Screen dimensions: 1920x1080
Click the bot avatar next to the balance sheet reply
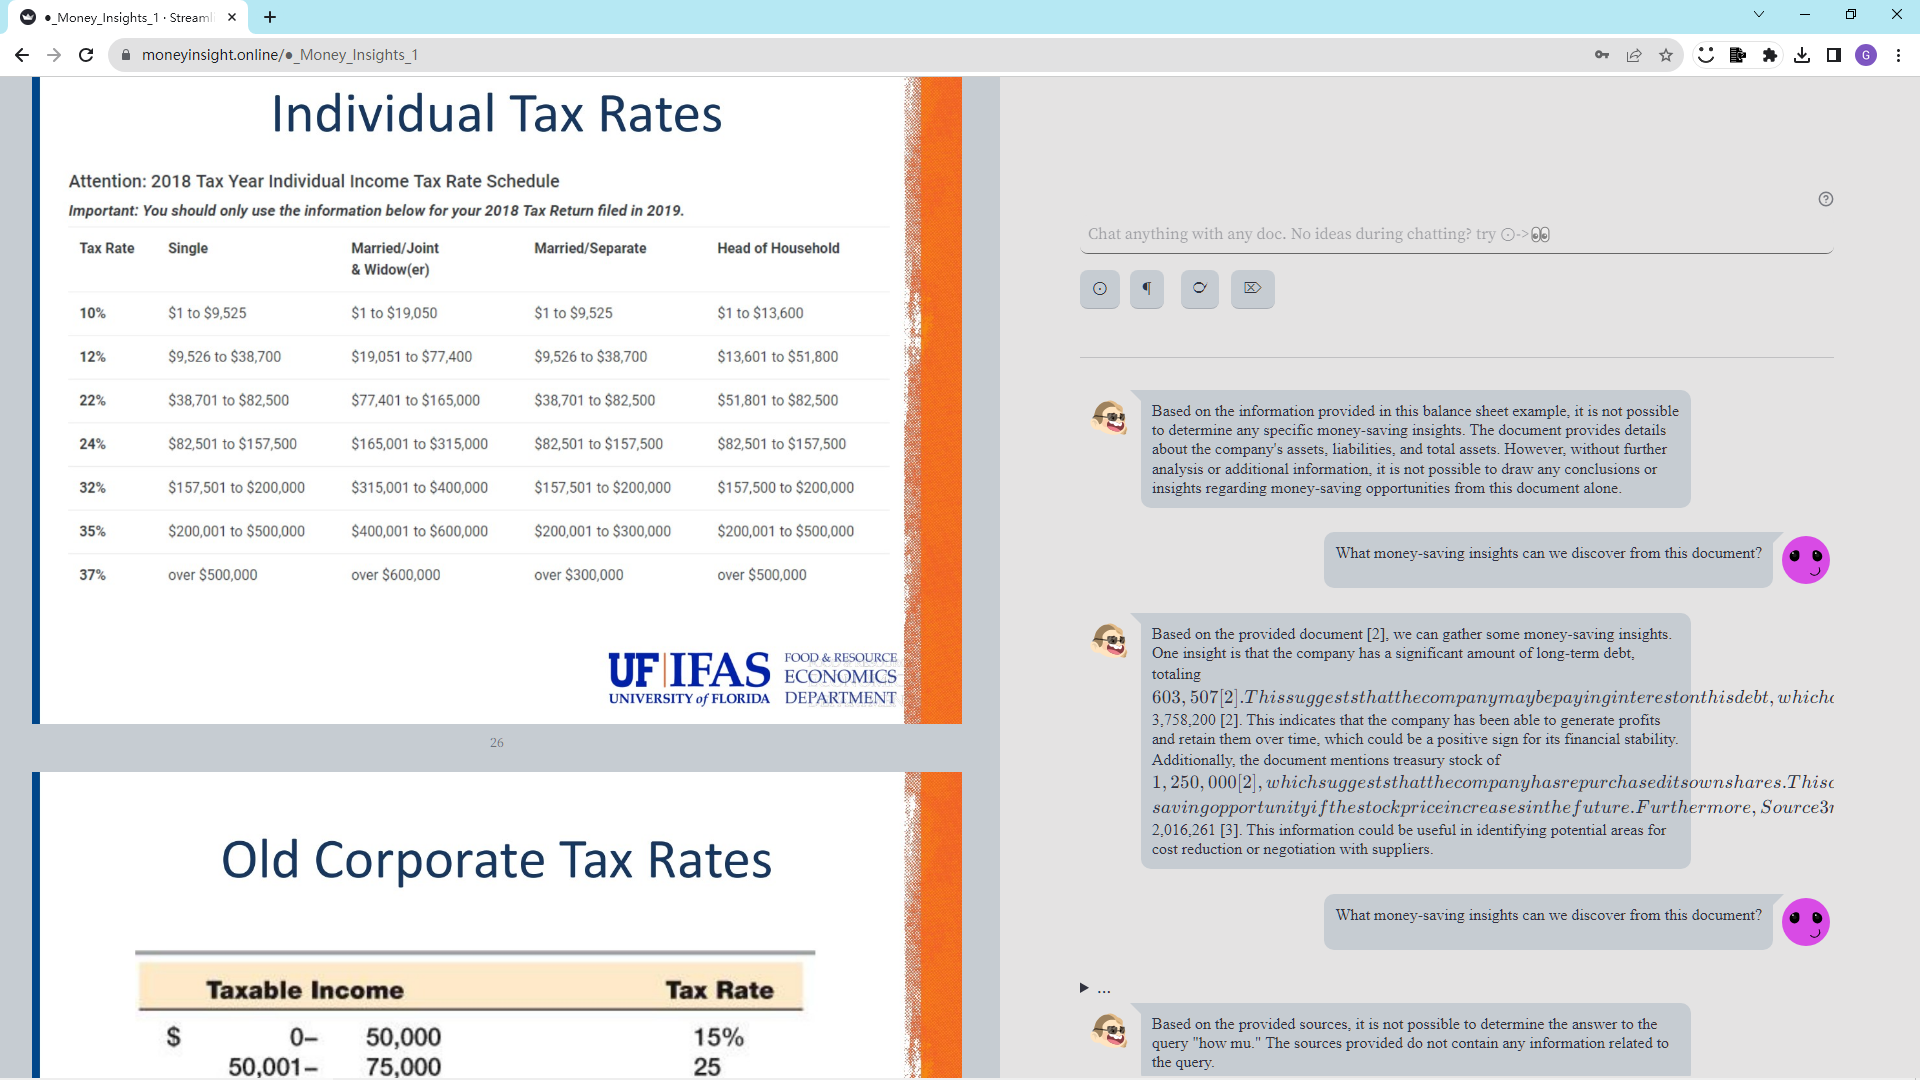1110,417
